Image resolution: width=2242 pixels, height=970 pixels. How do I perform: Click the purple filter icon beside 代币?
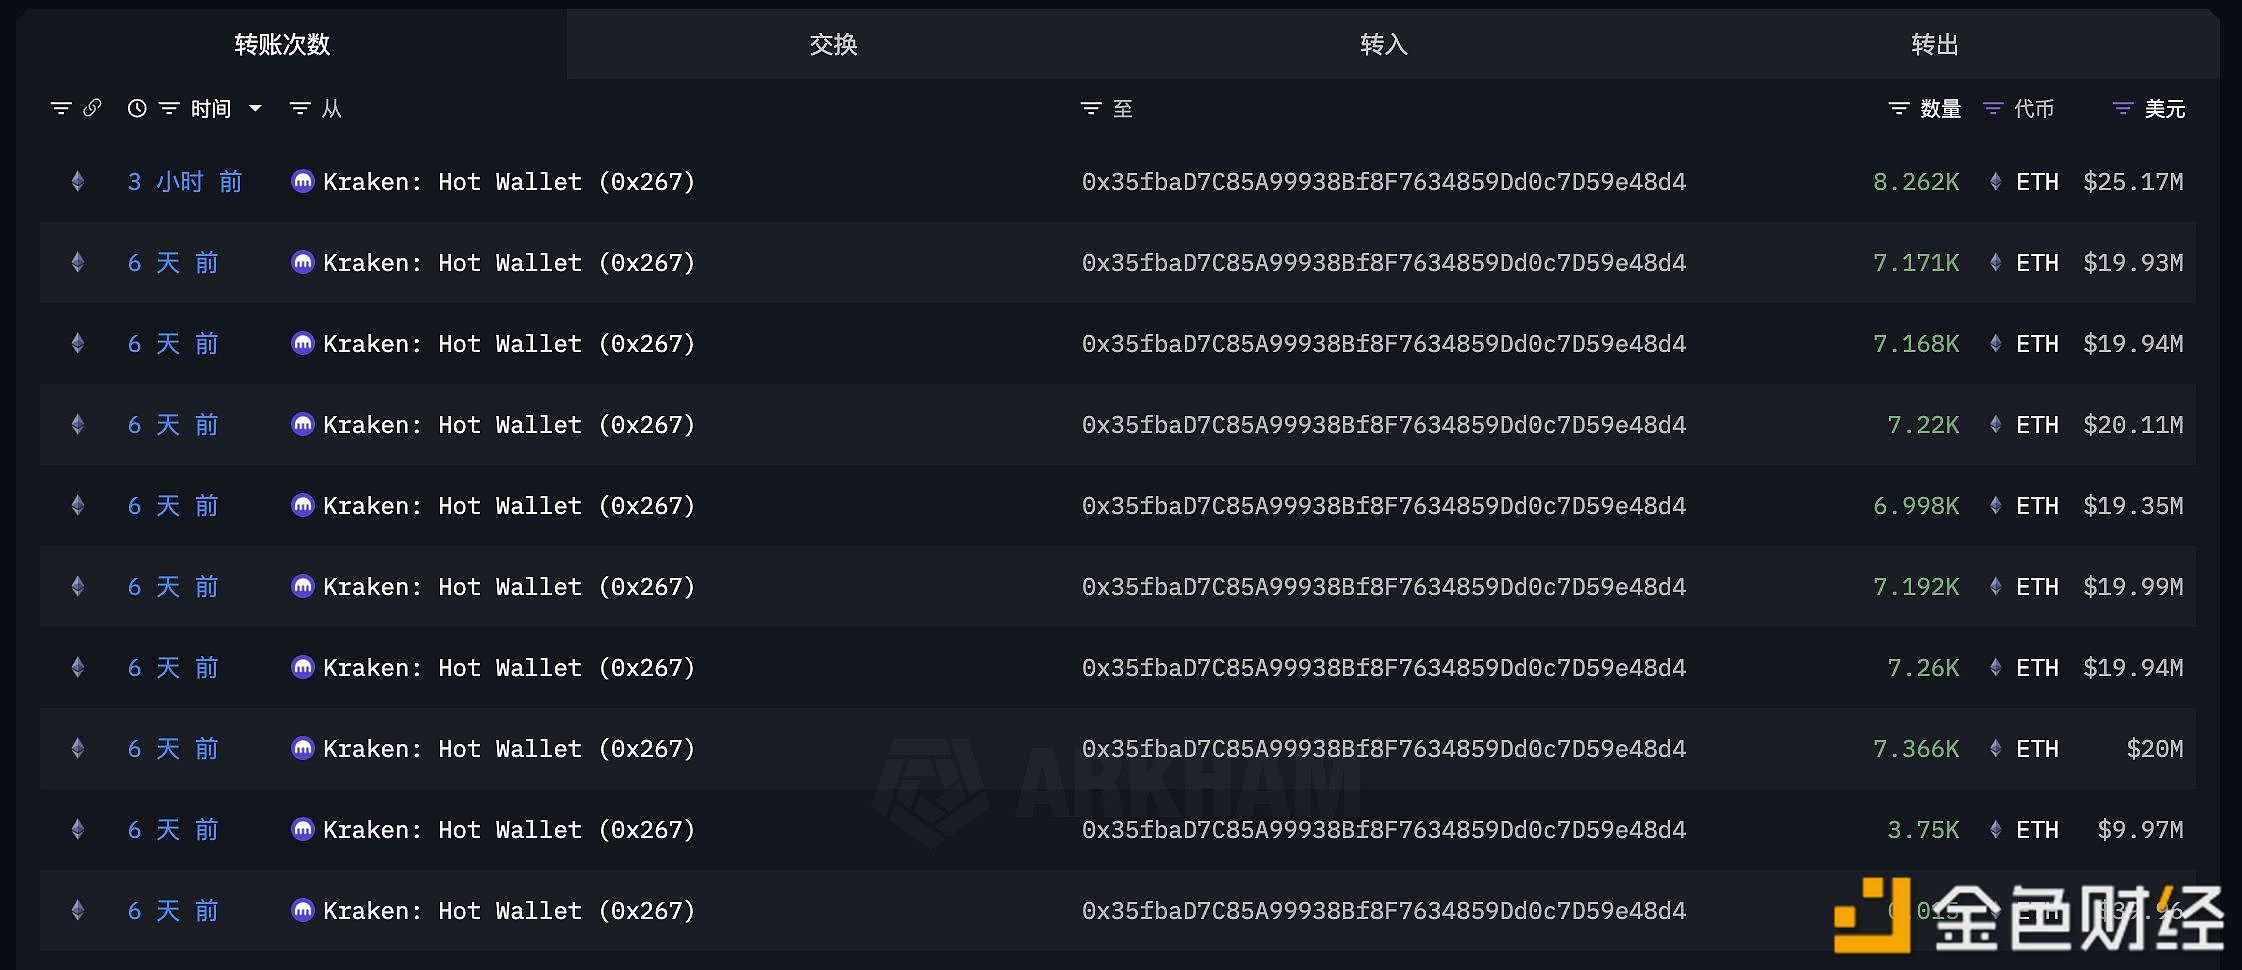[1994, 108]
